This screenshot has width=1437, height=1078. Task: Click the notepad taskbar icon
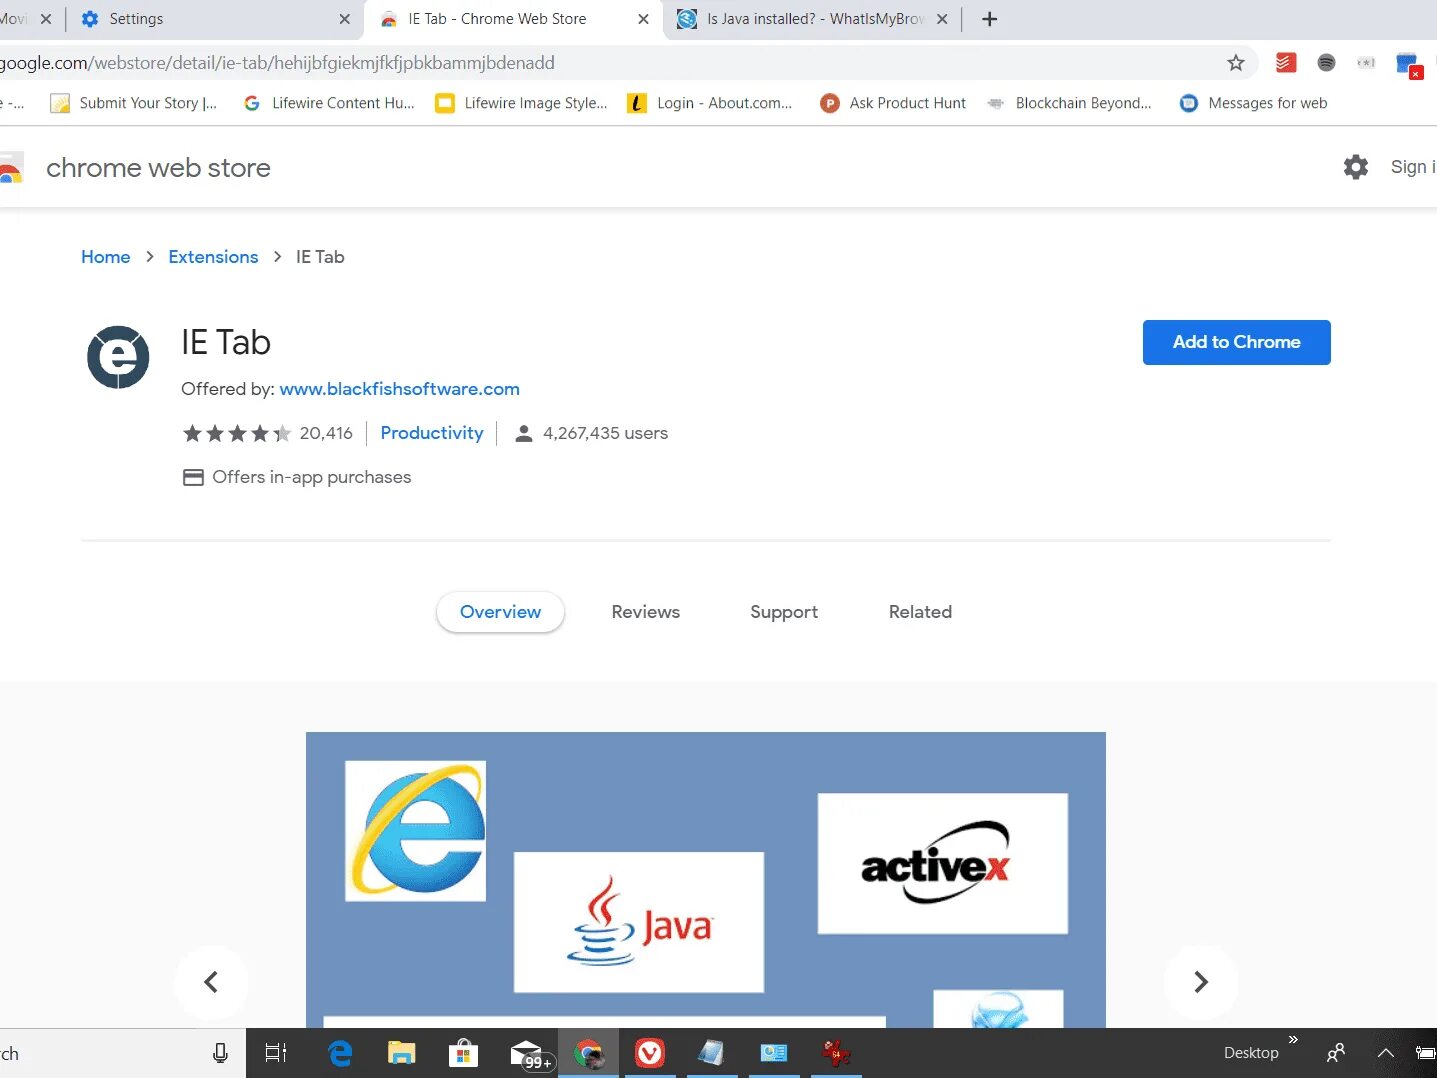(x=711, y=1053)
